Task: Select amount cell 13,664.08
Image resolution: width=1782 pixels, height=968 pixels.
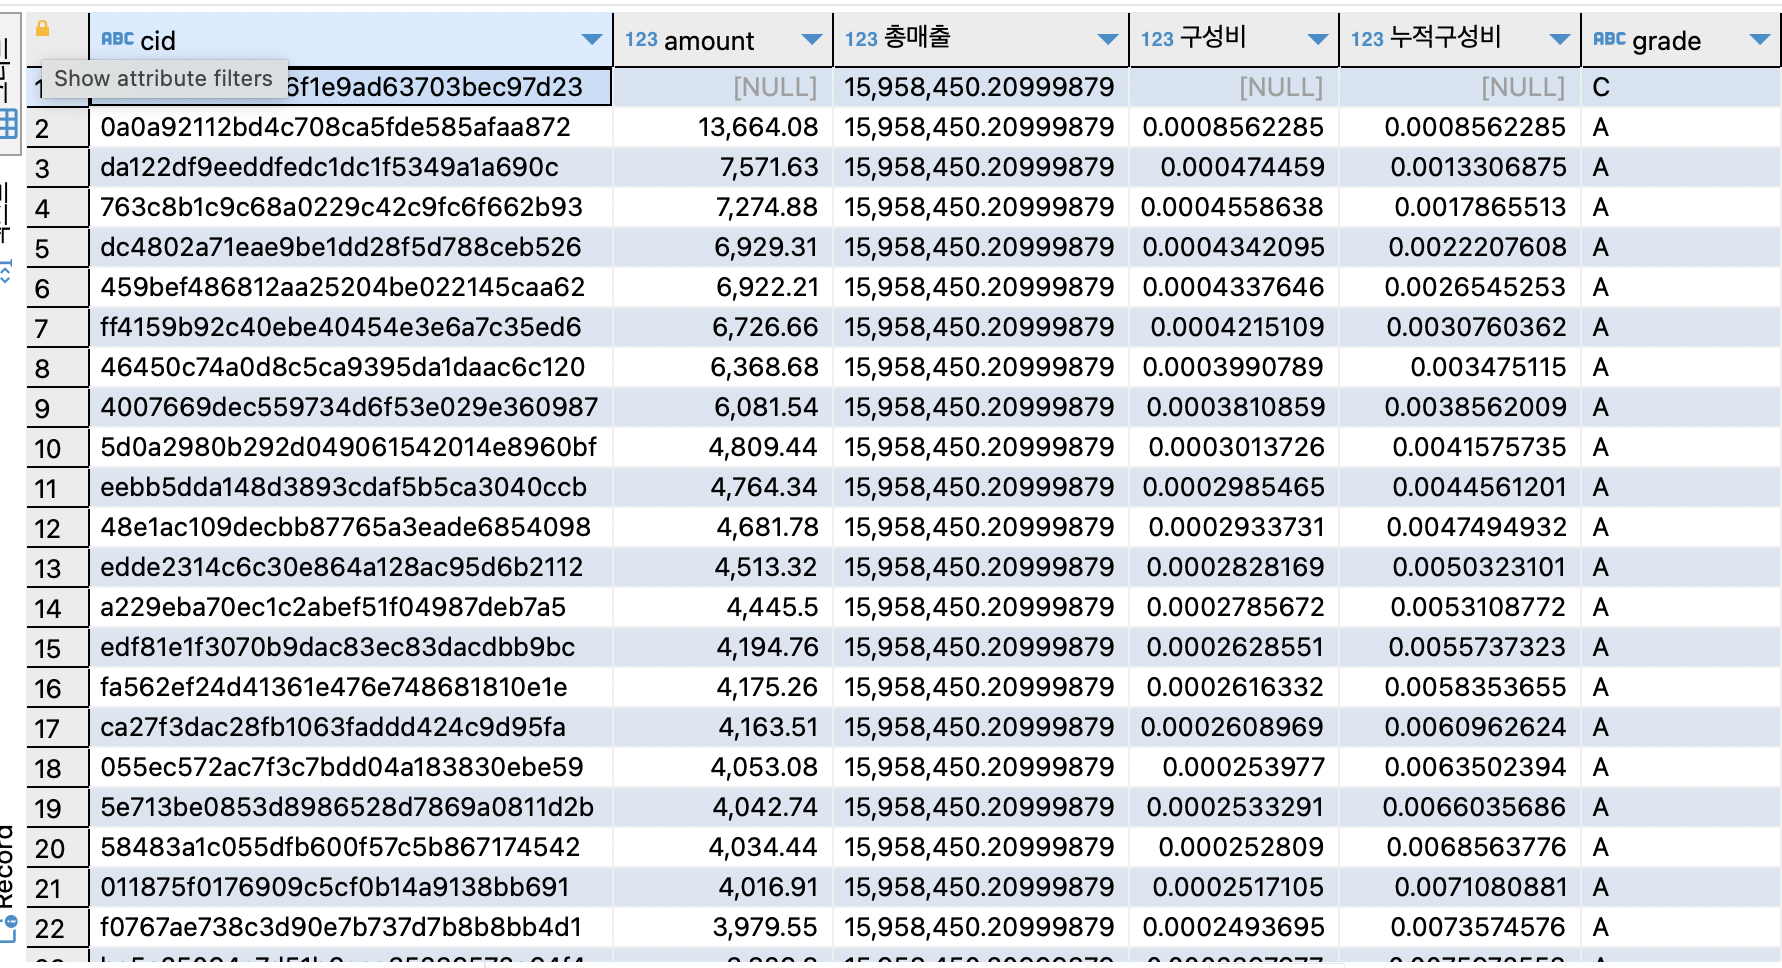Action: tap(722, 127)
